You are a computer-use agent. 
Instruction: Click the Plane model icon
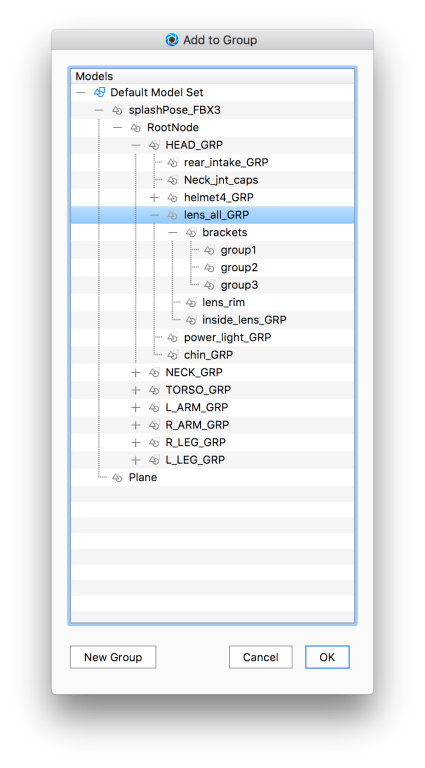[118, 478]
